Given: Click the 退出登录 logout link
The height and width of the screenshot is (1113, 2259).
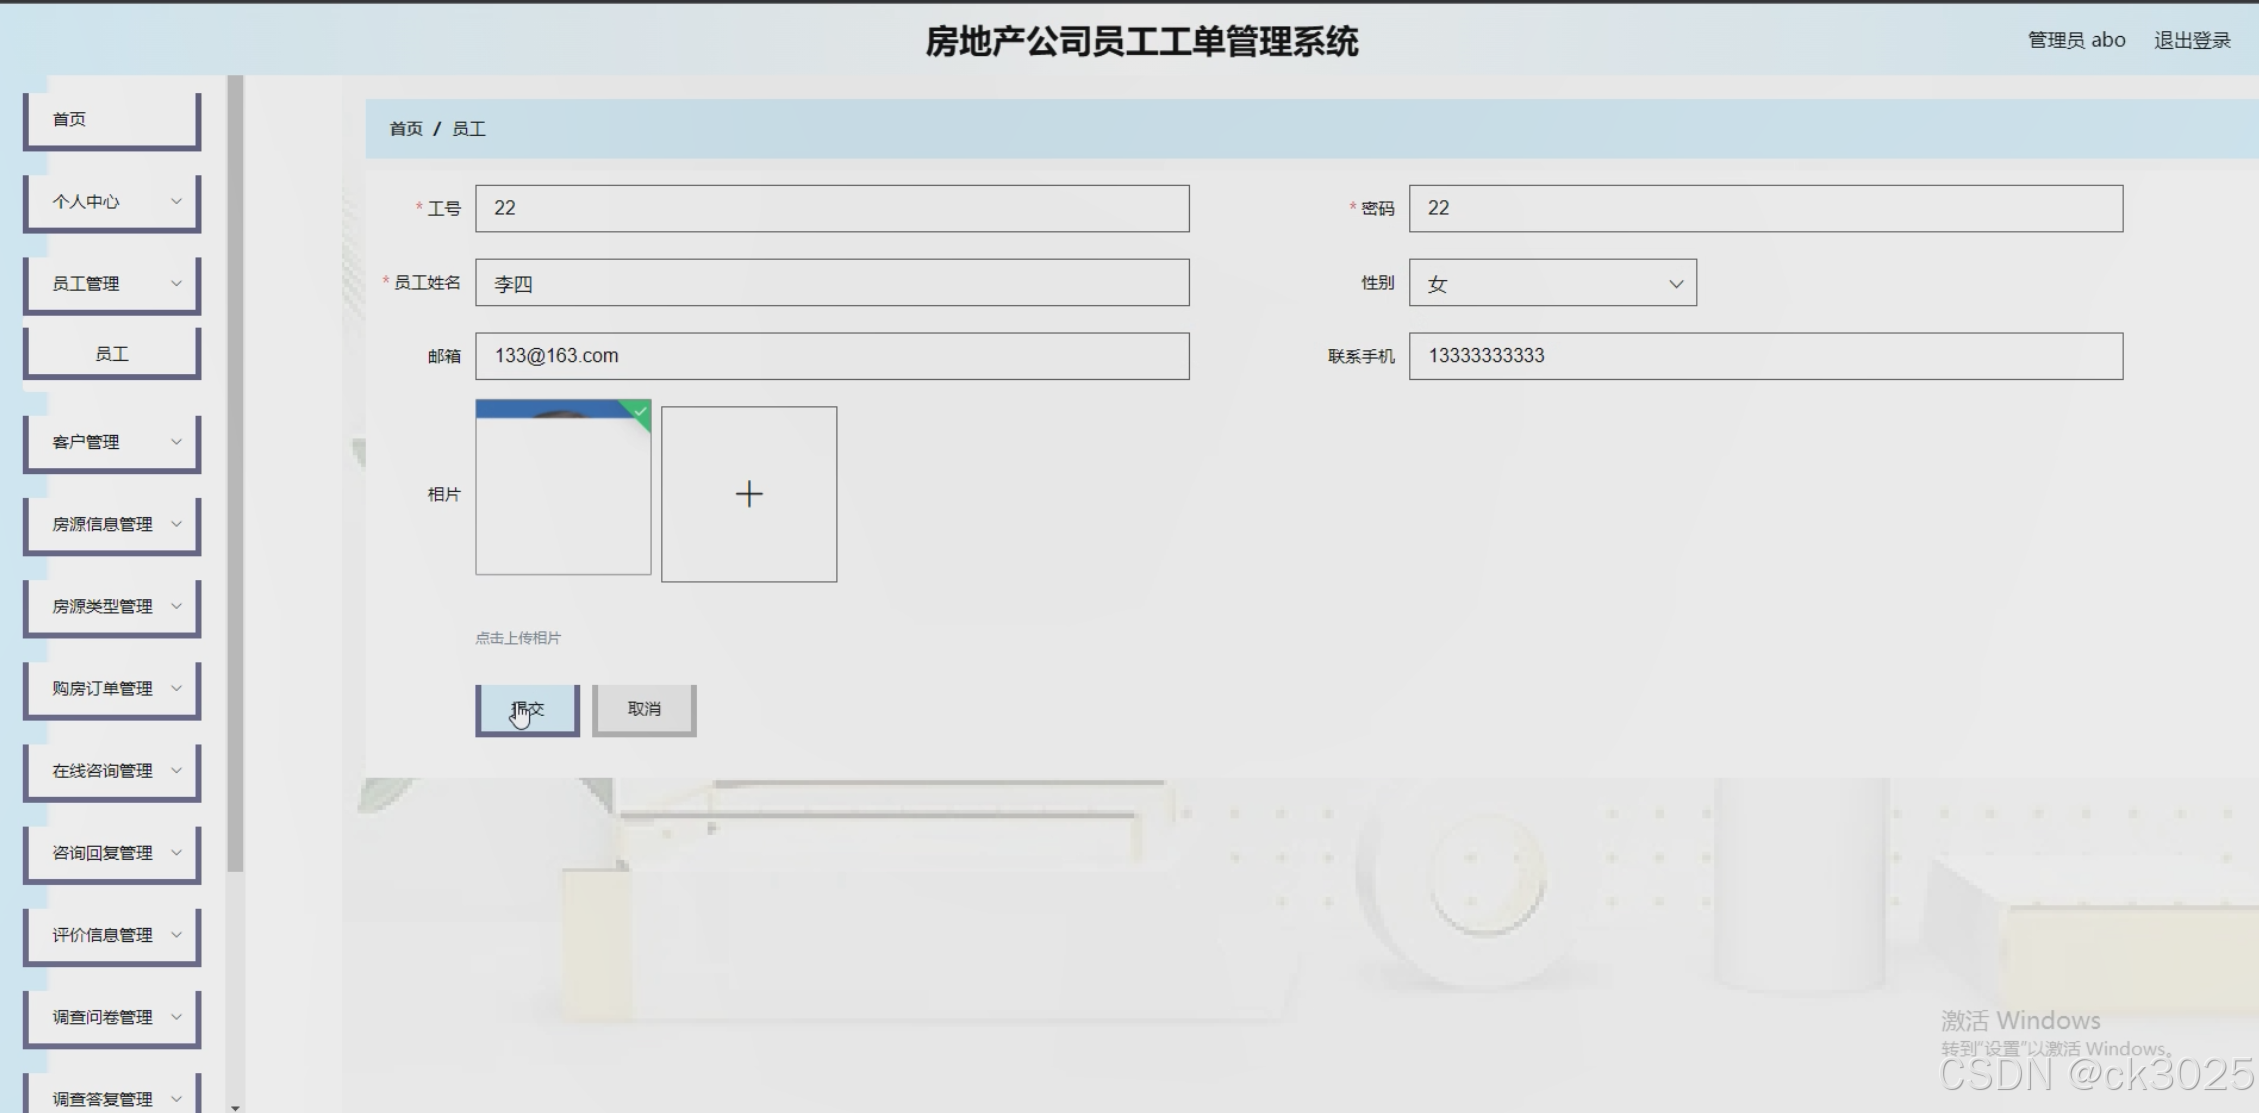Looking at the screenshot, I should click(x=2191, y=40).
